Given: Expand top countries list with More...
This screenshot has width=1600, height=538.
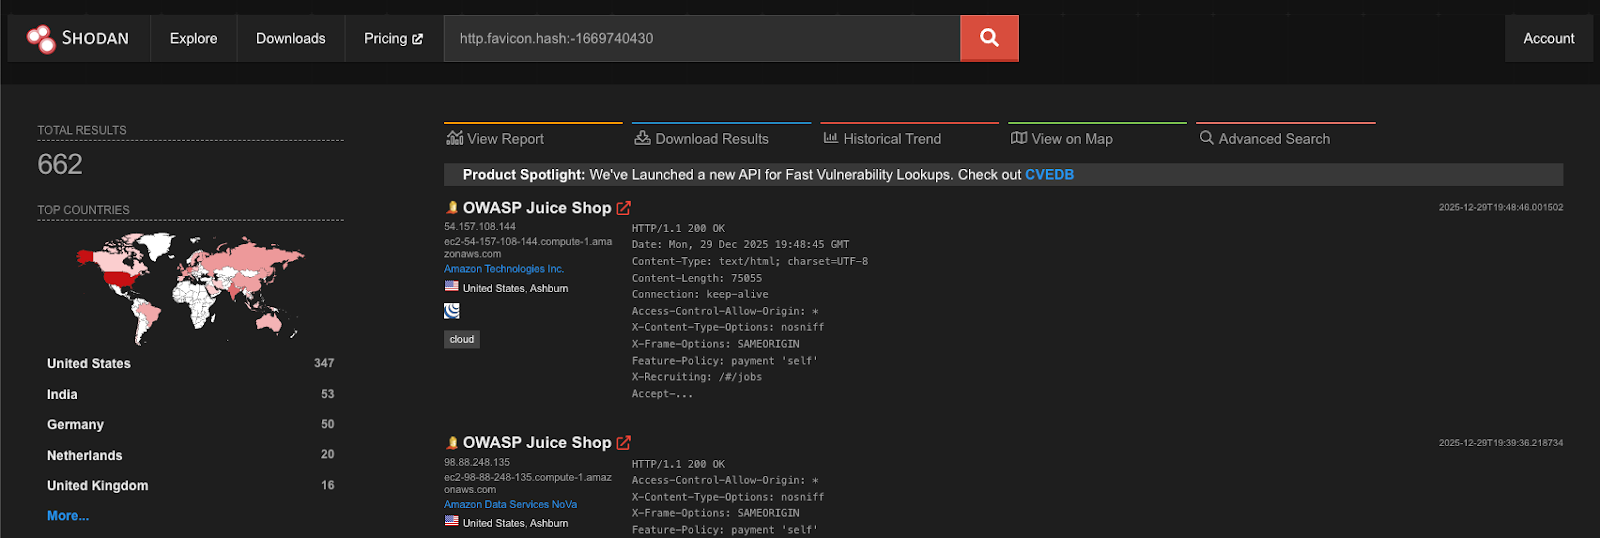Looking at the screenshot, I should click(x=67, y=516).
